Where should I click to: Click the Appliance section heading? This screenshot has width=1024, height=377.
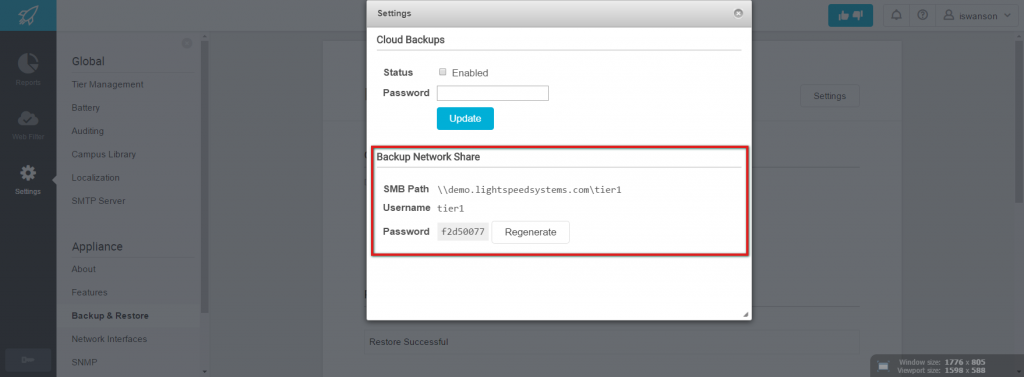click(x=97, y=246)
